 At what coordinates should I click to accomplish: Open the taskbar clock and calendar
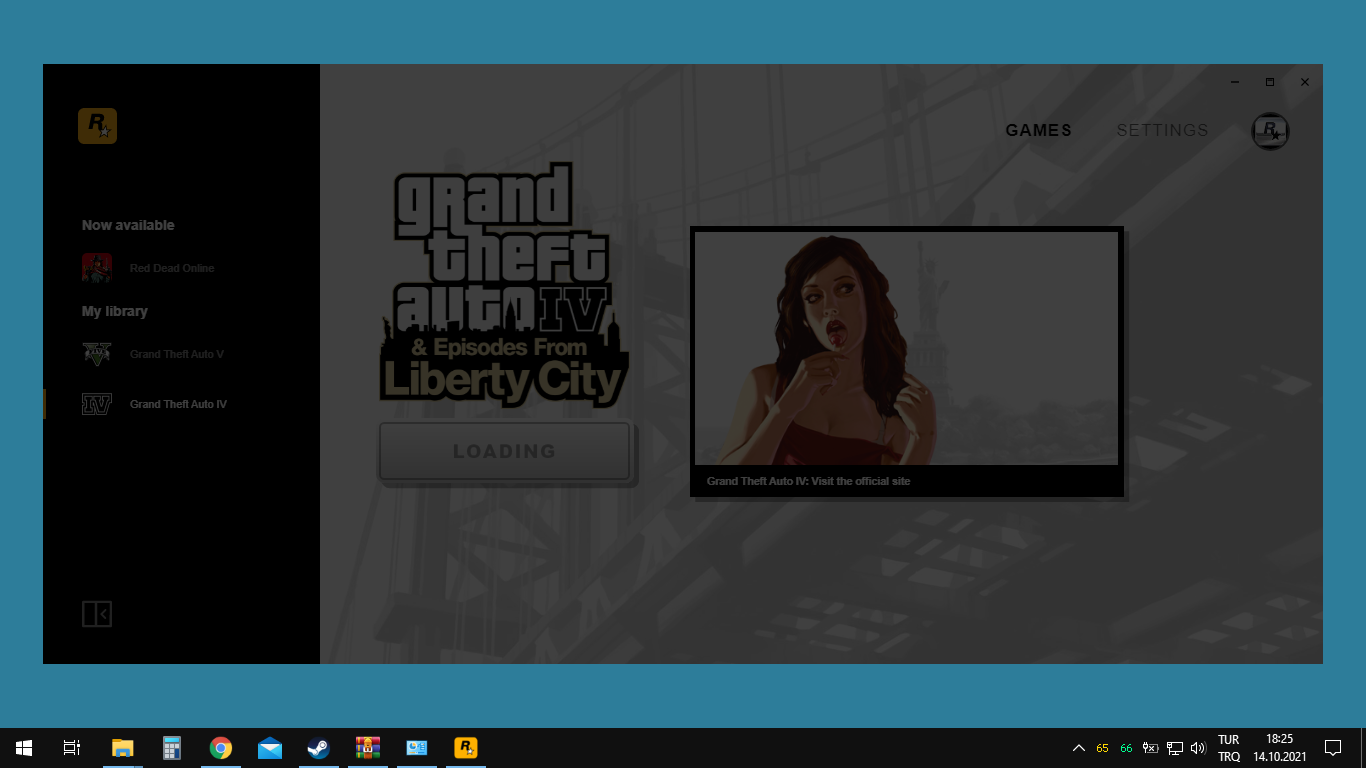point(1280,748)
